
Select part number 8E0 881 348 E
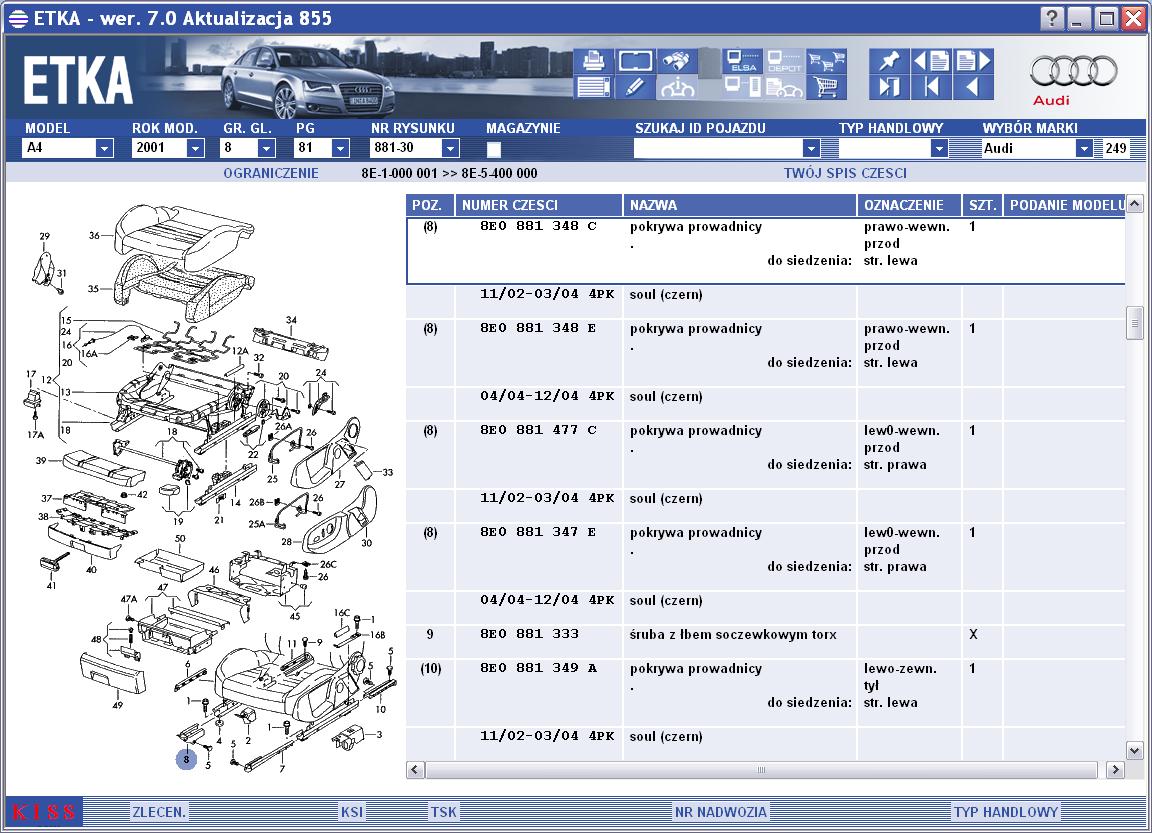pyautogui.click(x=538, y=328)
